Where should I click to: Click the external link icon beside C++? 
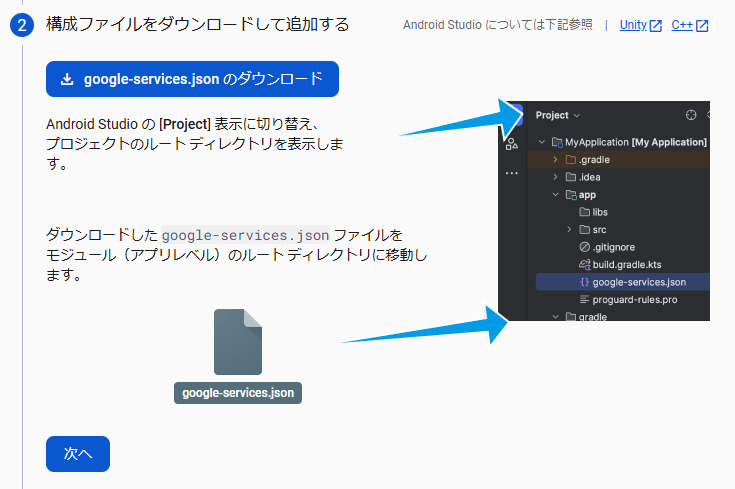(x=702, y=26)
